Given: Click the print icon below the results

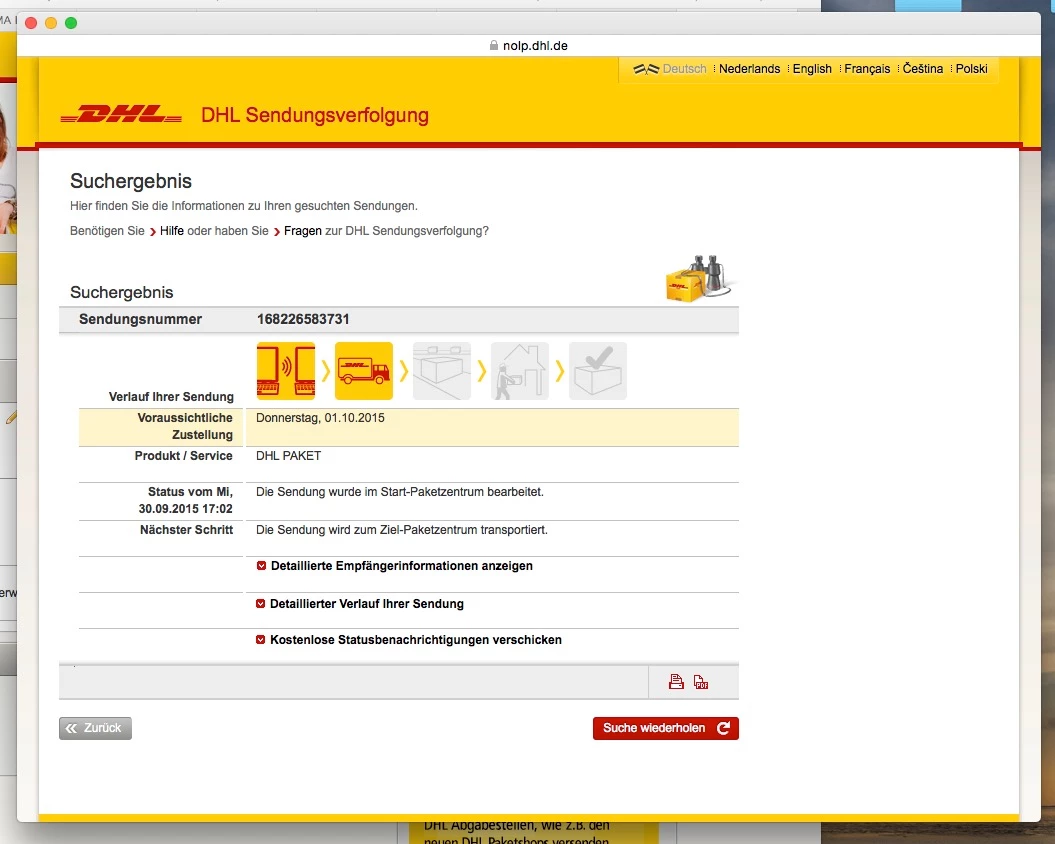Looking at the screenshot, I should [x=676, y=682].
